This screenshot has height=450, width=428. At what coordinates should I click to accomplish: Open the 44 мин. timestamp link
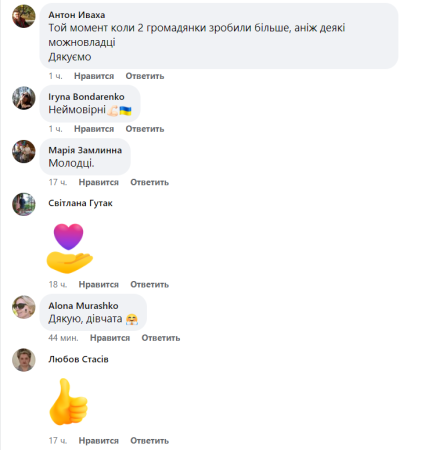click(x=63, y=338)
